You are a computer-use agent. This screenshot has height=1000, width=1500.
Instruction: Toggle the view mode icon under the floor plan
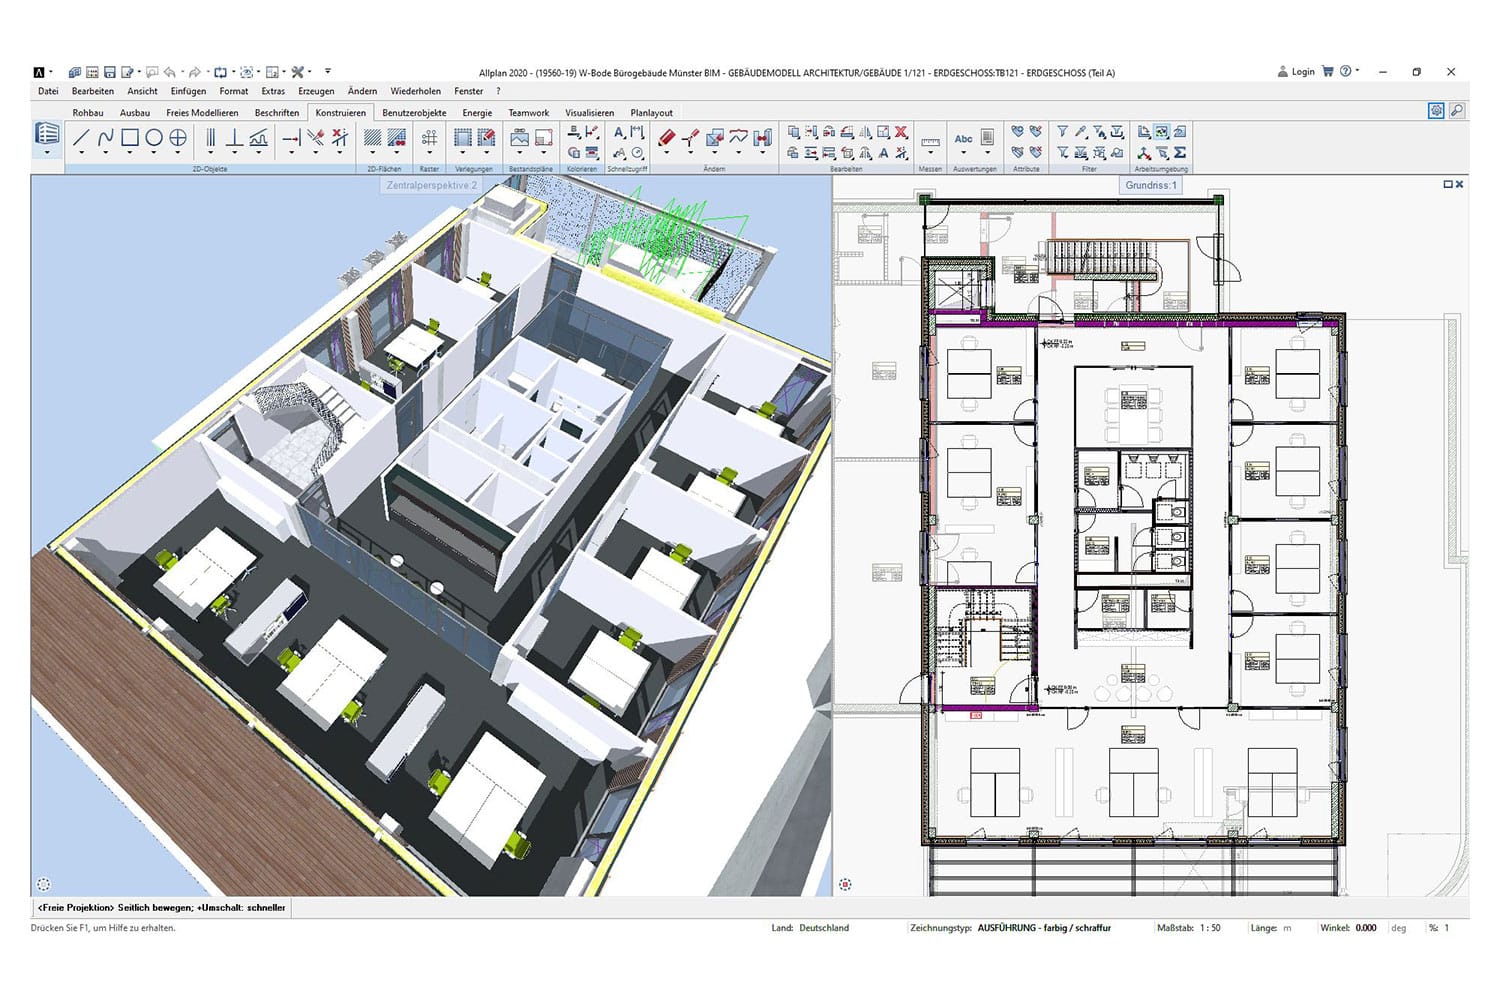846,885
